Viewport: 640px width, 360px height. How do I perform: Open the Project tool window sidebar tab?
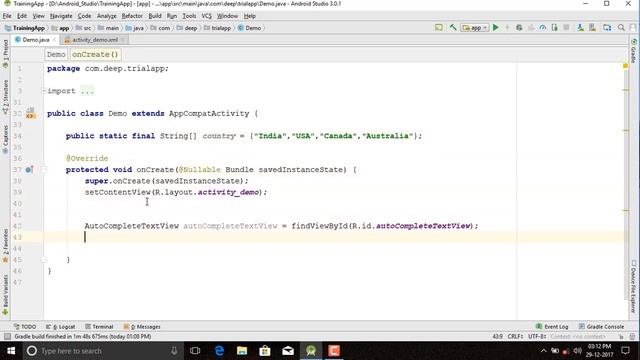(x=5, y=53)
